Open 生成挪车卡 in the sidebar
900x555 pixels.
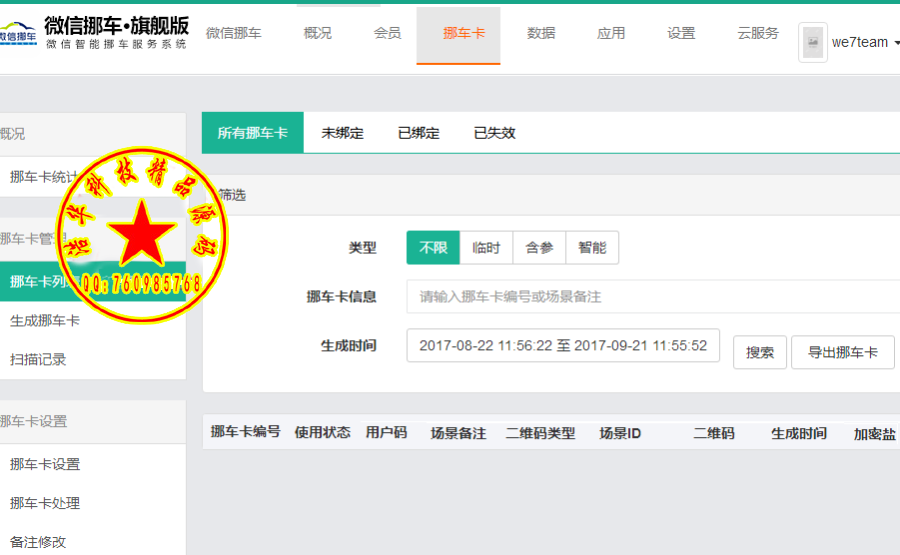click(45, 321)
